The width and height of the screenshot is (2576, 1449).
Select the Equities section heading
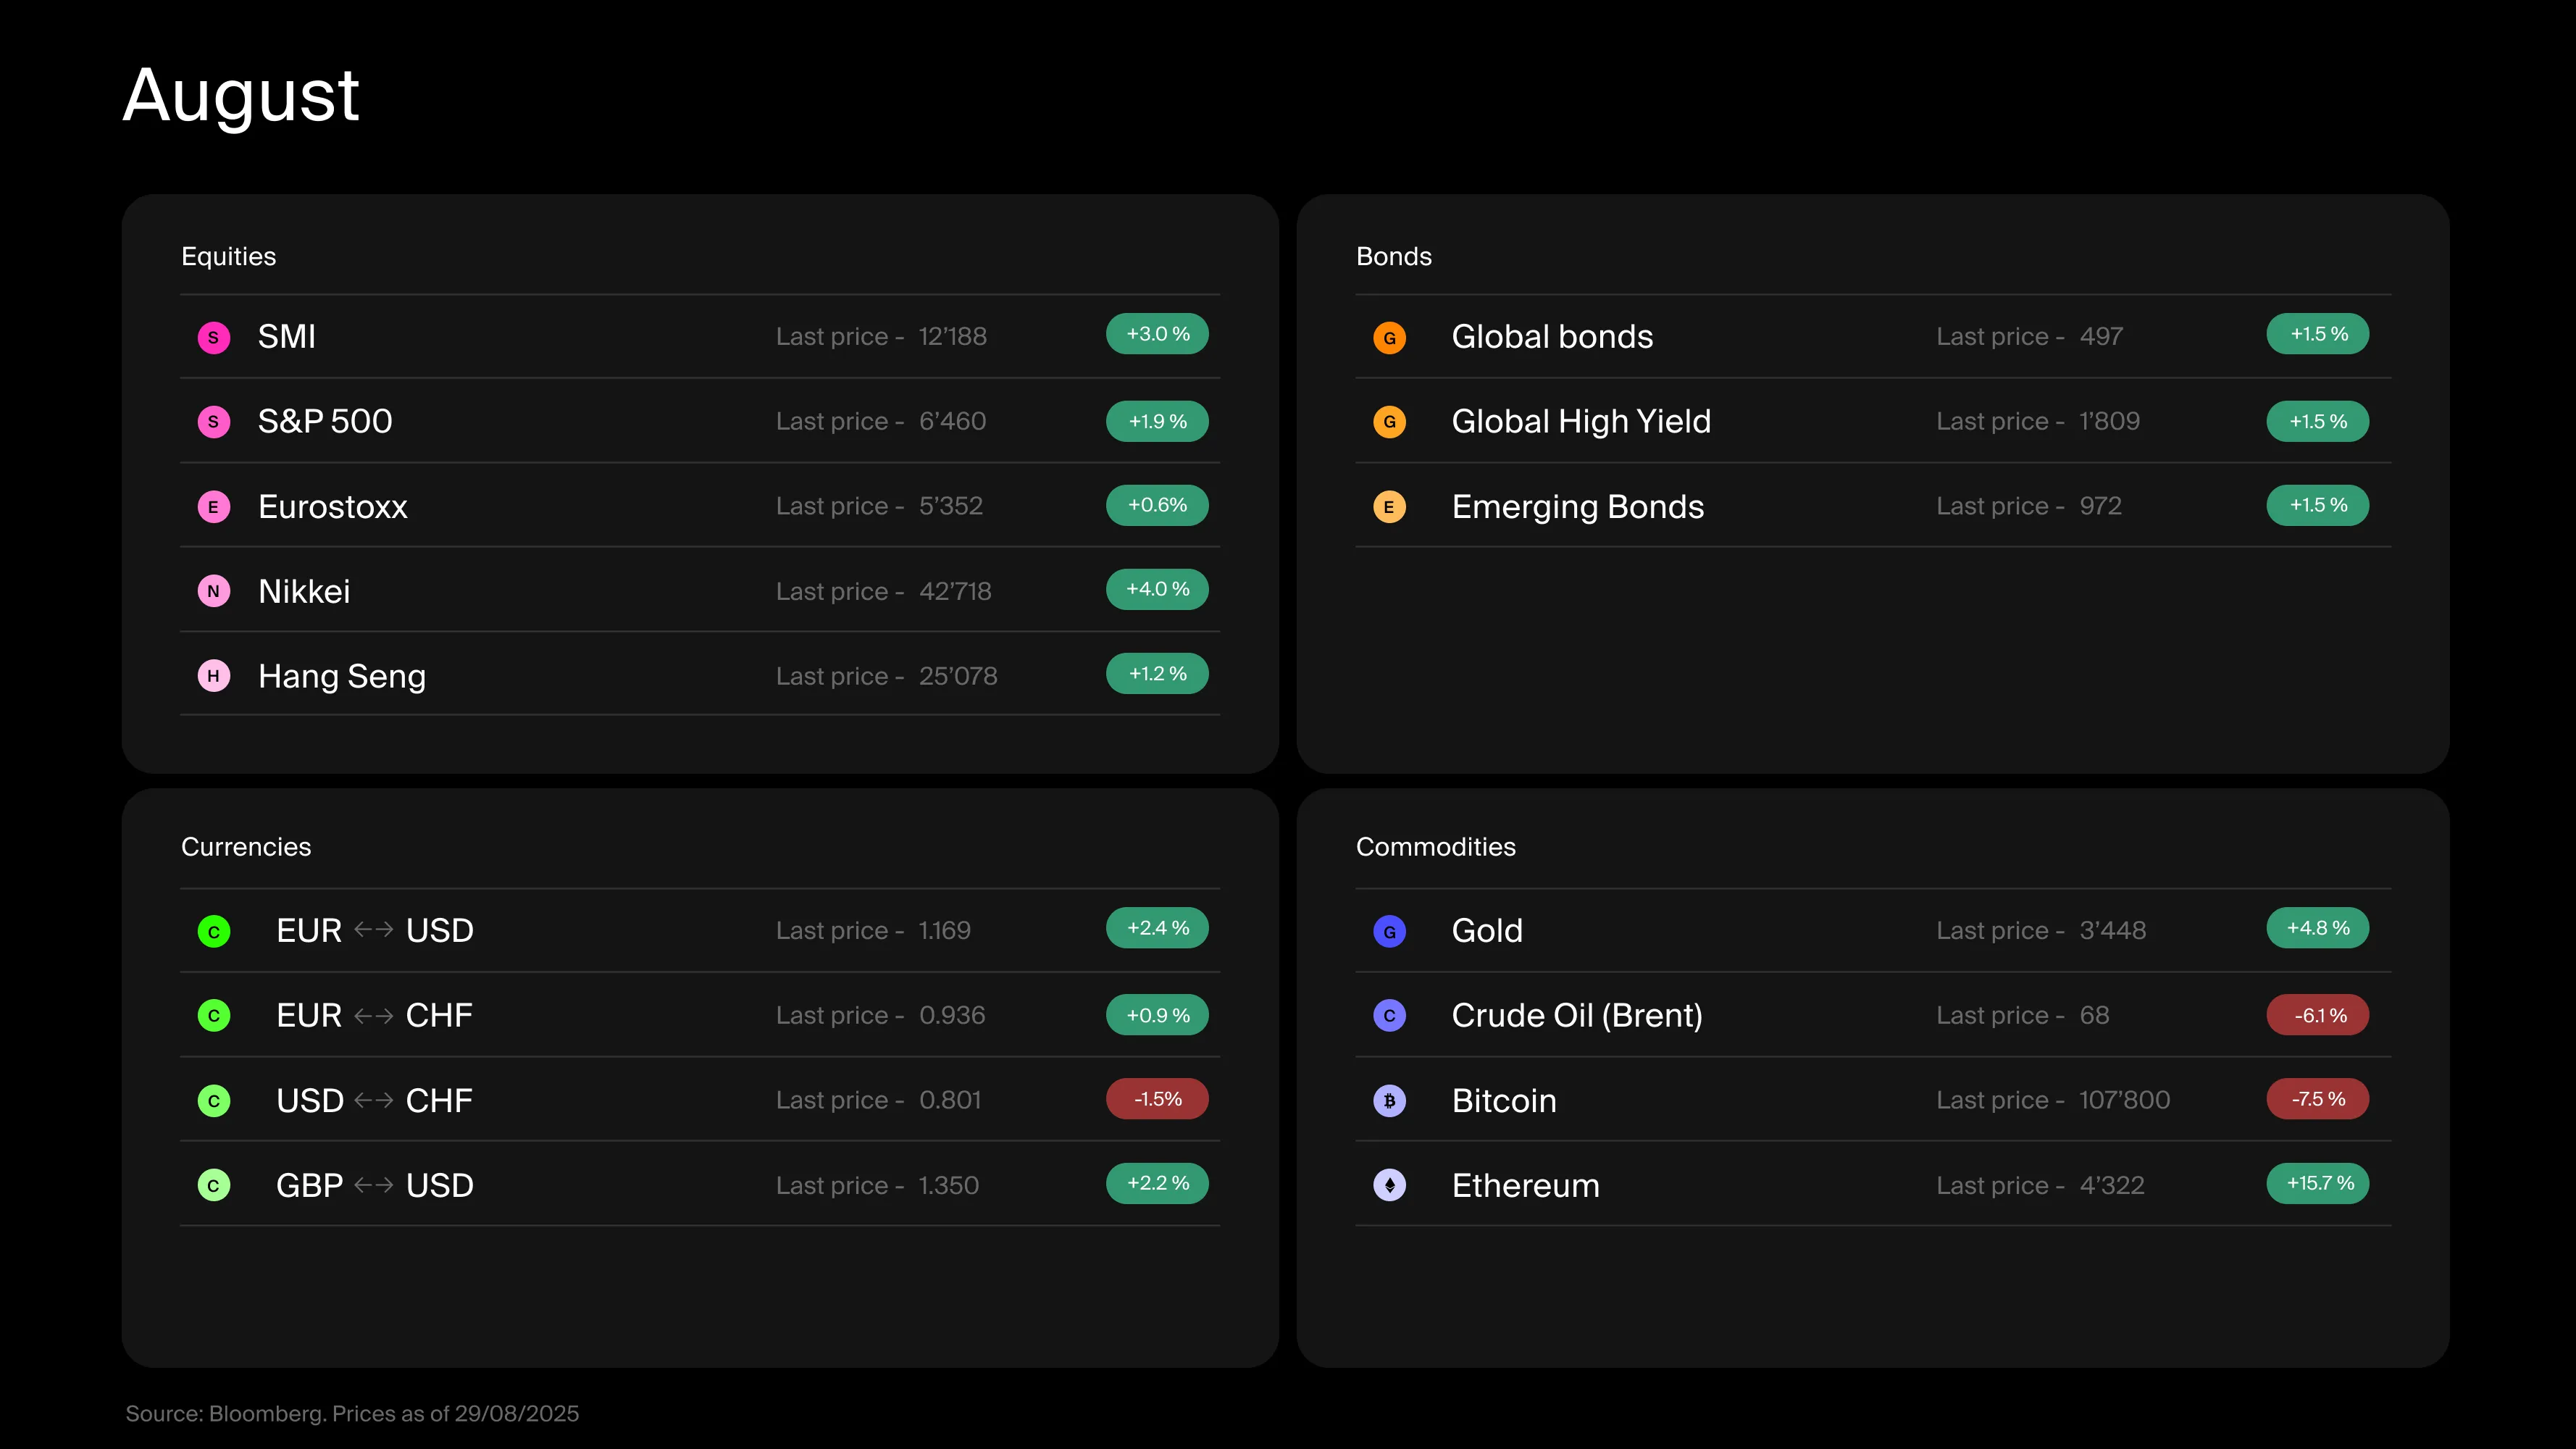[x=228, y=256]
